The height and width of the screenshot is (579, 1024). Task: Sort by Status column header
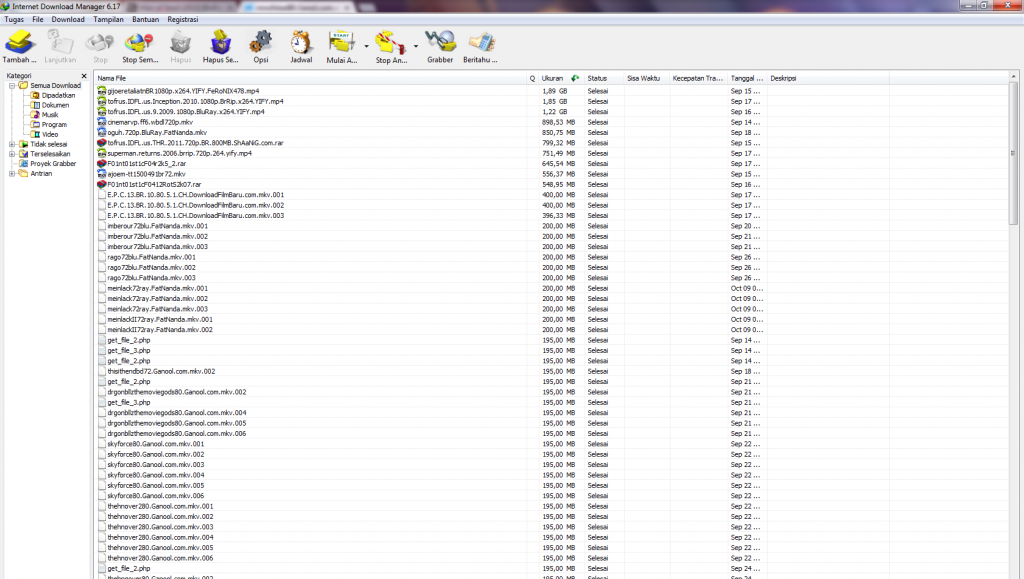604,78
